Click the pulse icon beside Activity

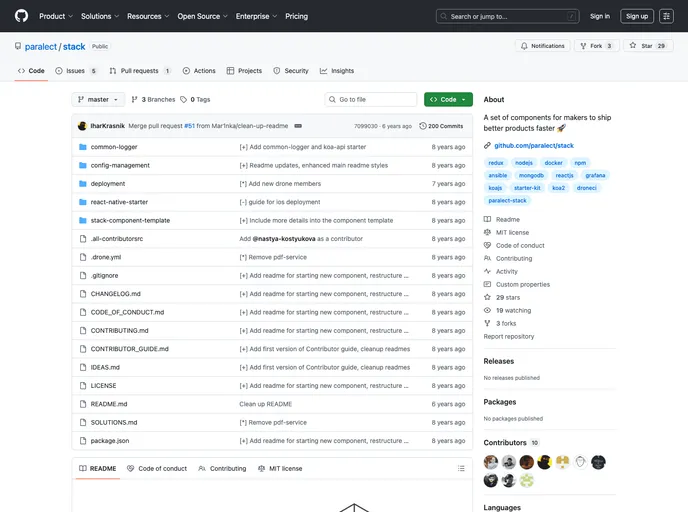(x=487, y=271)
